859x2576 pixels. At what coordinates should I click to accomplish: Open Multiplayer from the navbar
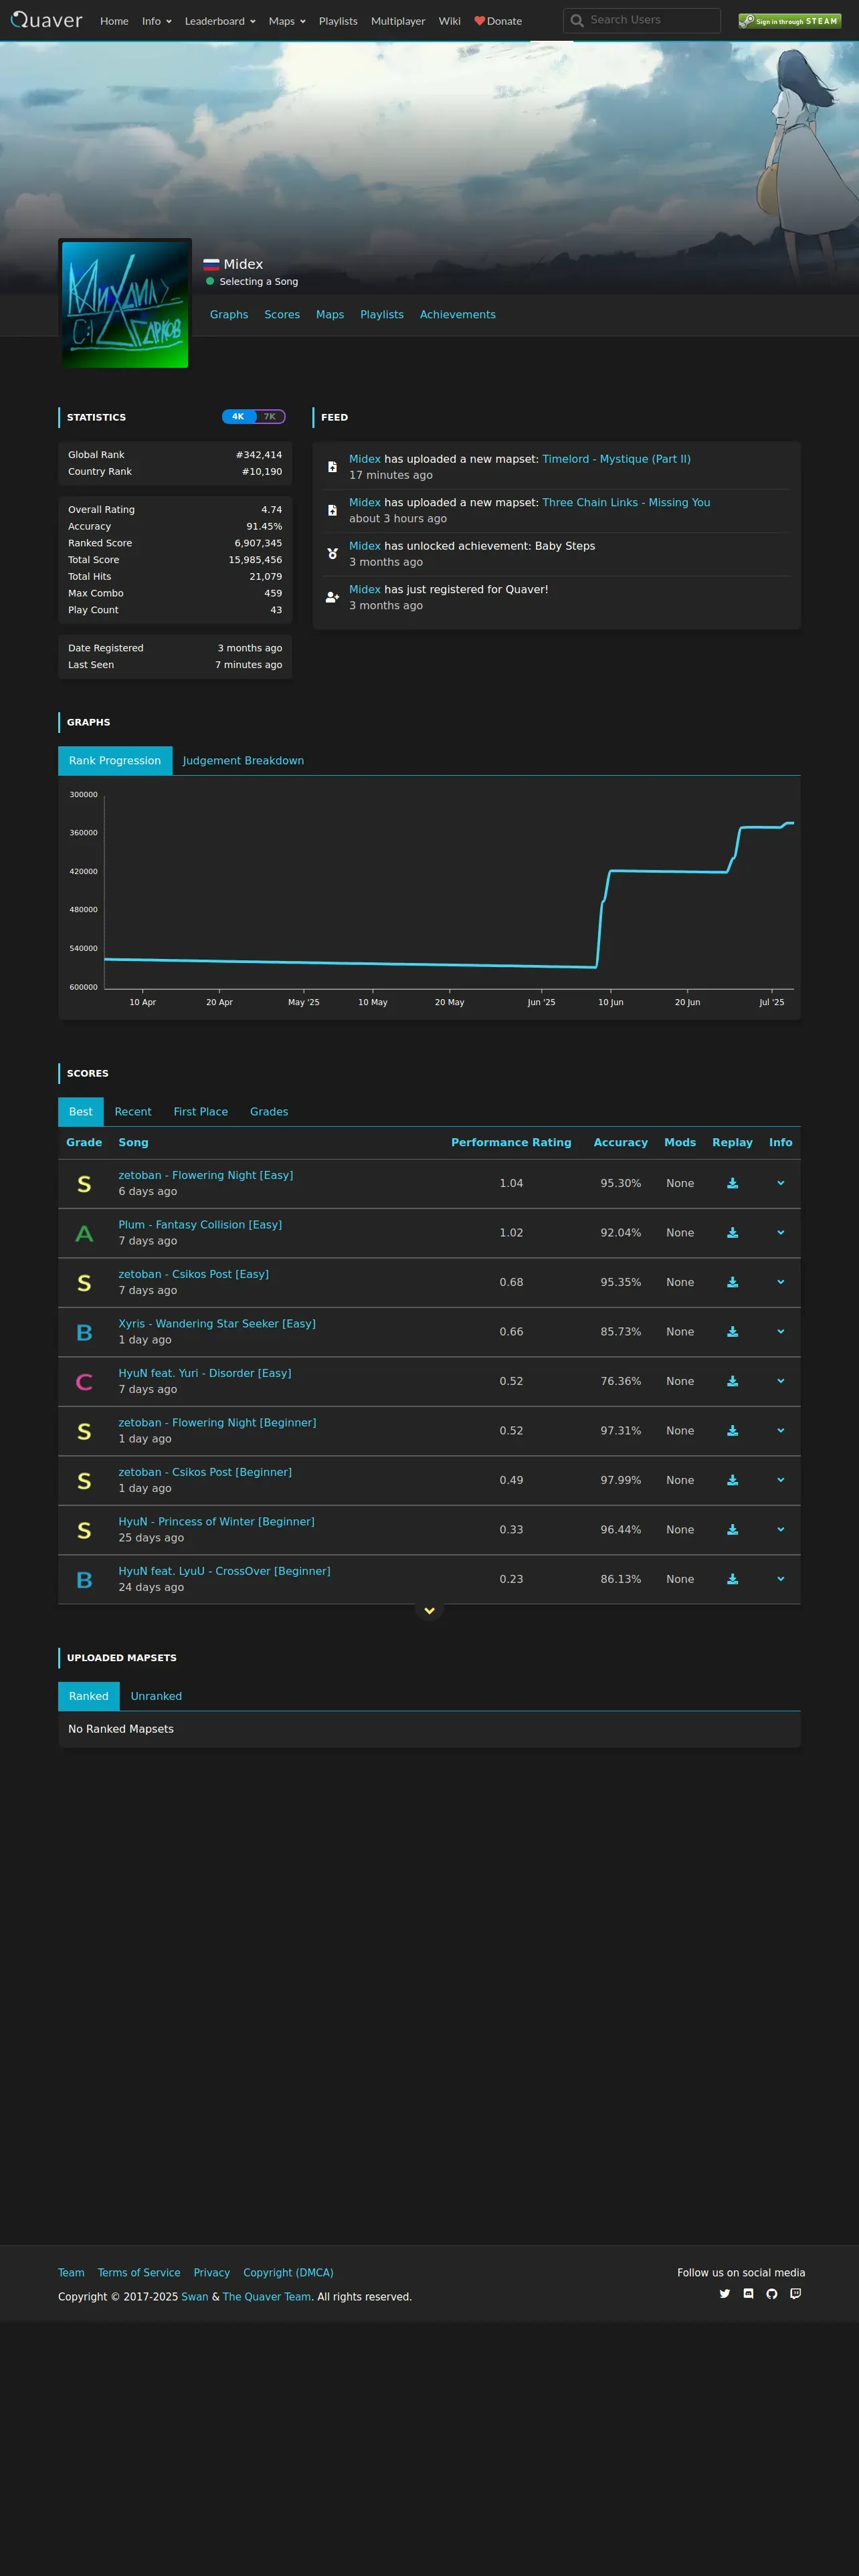398,21
